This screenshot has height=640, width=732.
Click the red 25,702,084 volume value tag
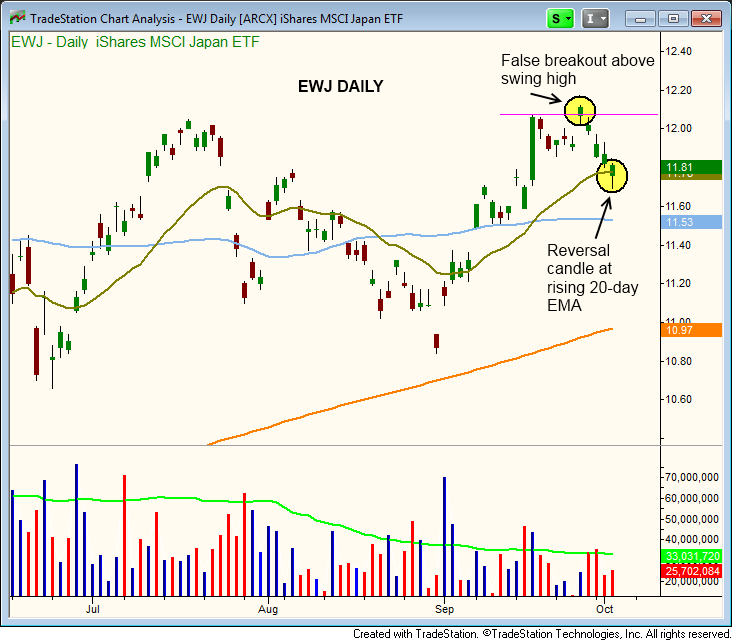691,571
